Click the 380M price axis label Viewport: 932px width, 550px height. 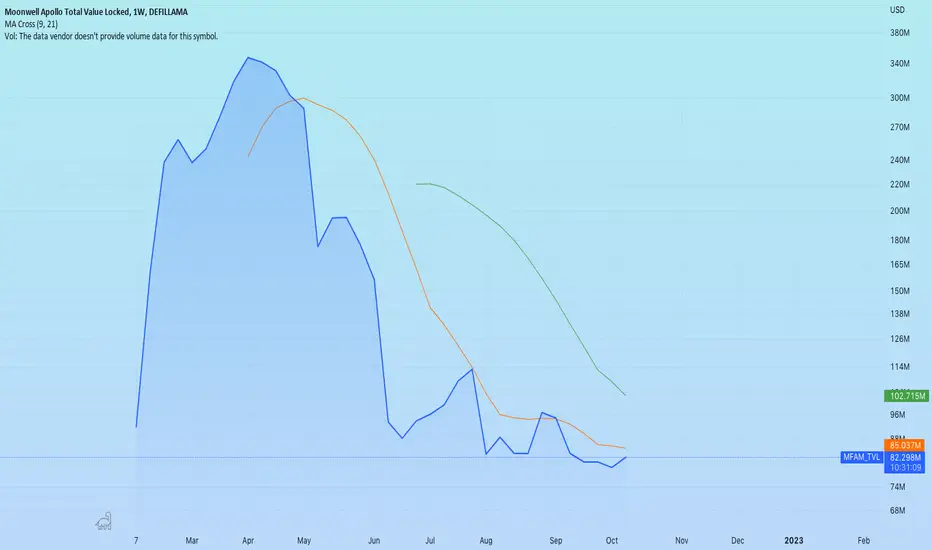click(x=899, y=33)
